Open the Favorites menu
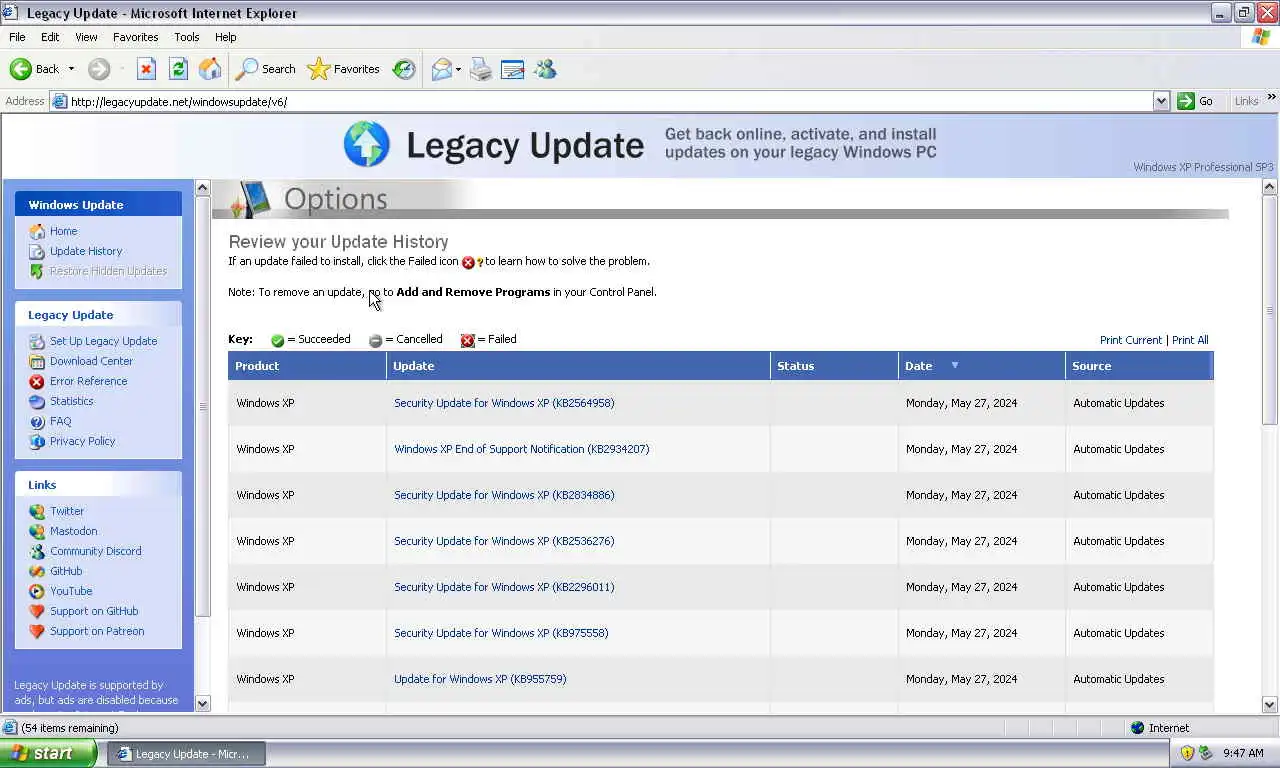 pos(135,37)
